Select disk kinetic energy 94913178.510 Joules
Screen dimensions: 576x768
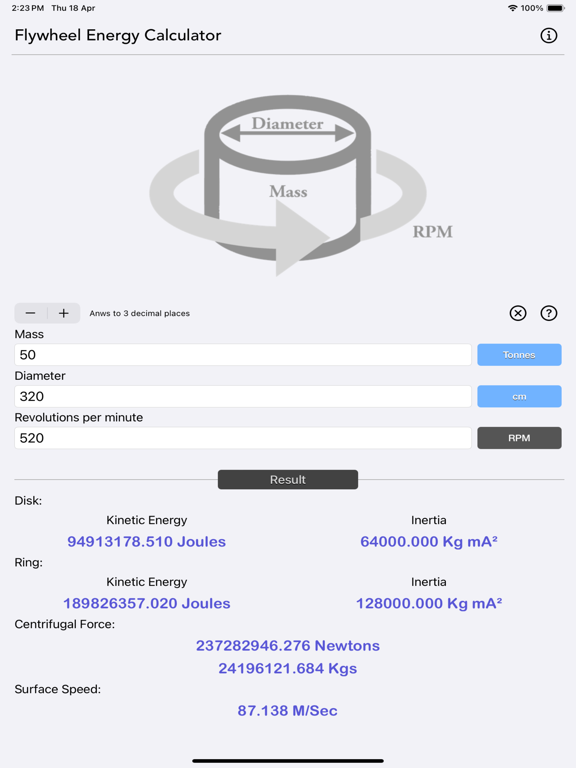(146, 542)
